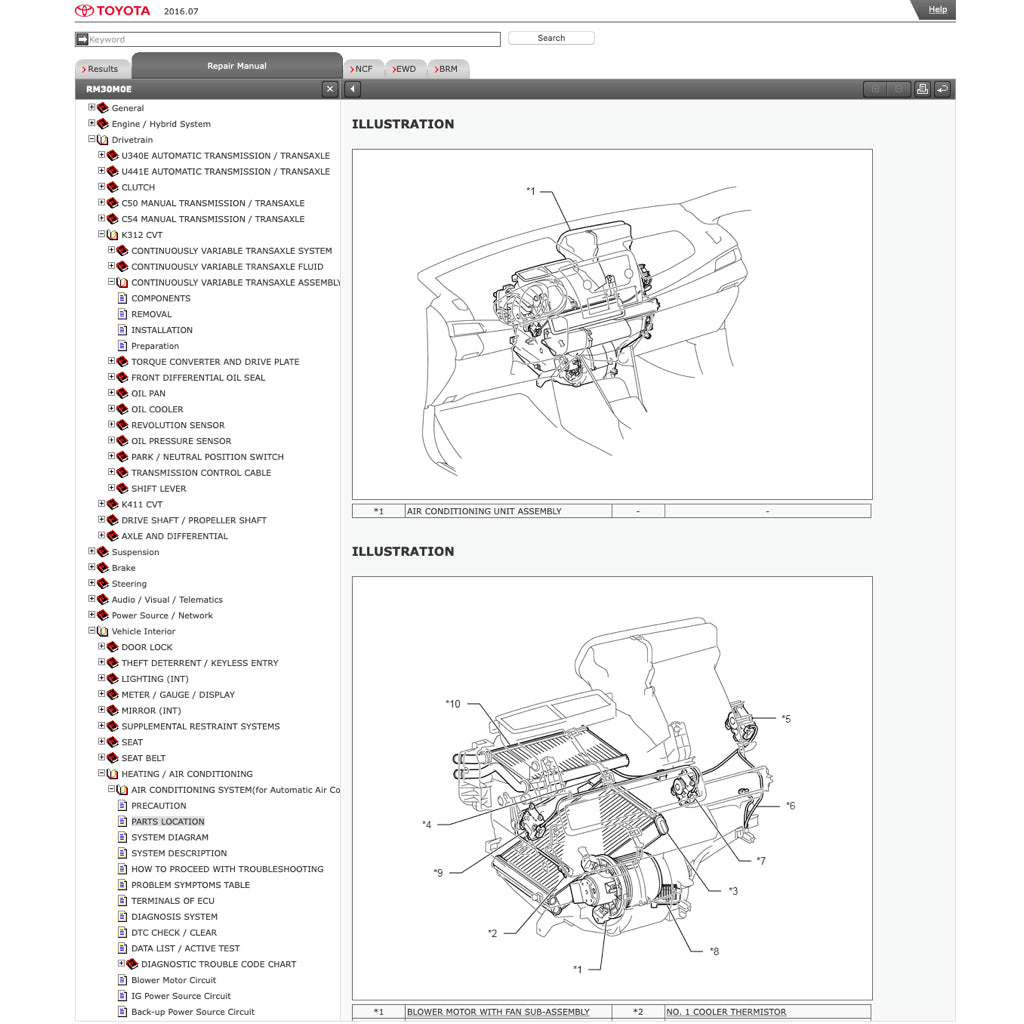Expand the General tree node

[91, 108]
